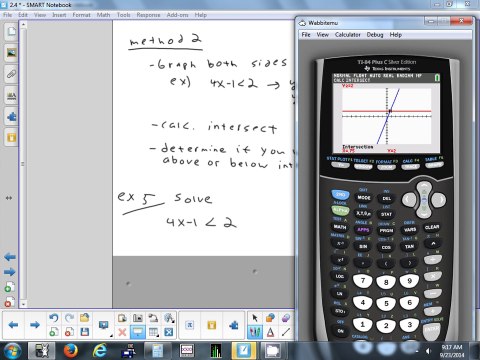Select the Lines tool
The width and height of the screenshot is (480, 360).
(x=286, y=332)
